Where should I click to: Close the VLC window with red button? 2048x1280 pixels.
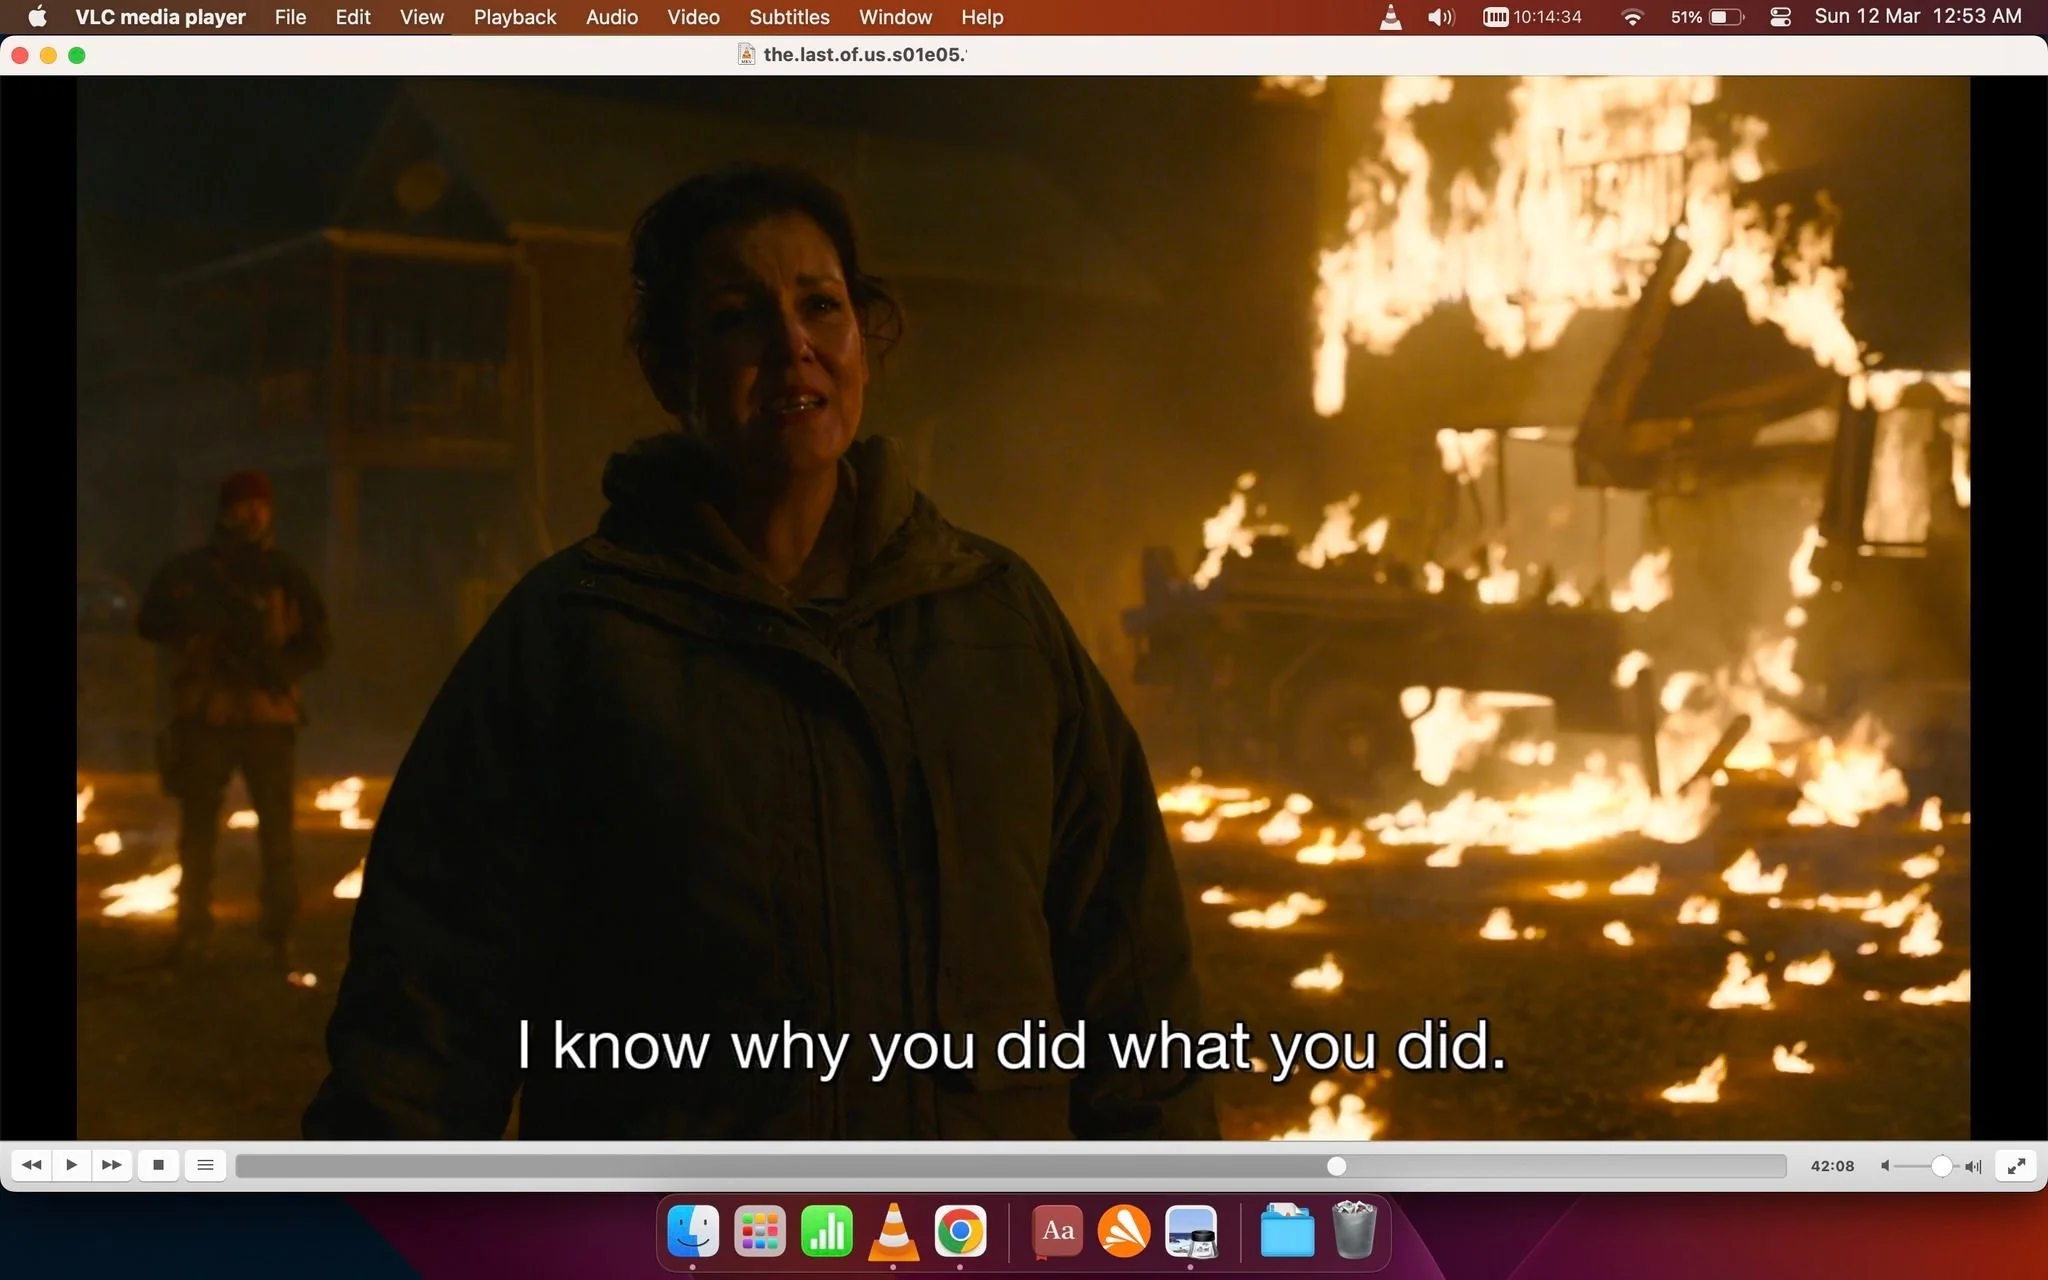20,55
